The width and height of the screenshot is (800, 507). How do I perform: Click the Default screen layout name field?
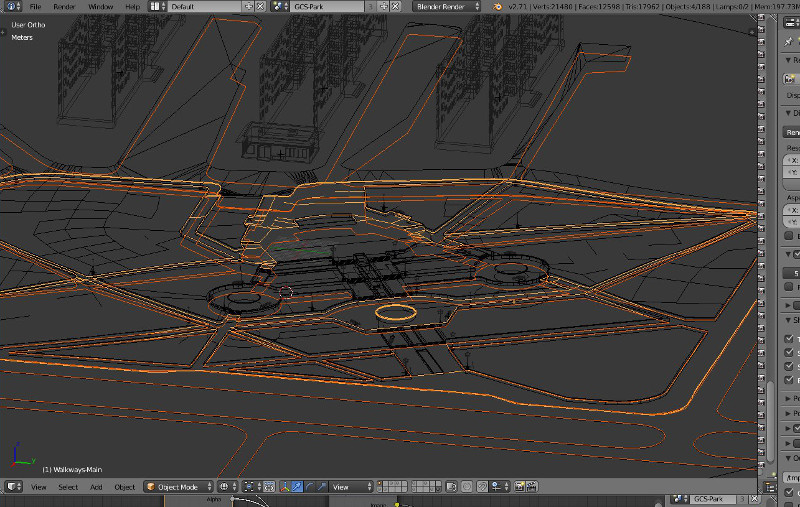[x=205, y=7]
